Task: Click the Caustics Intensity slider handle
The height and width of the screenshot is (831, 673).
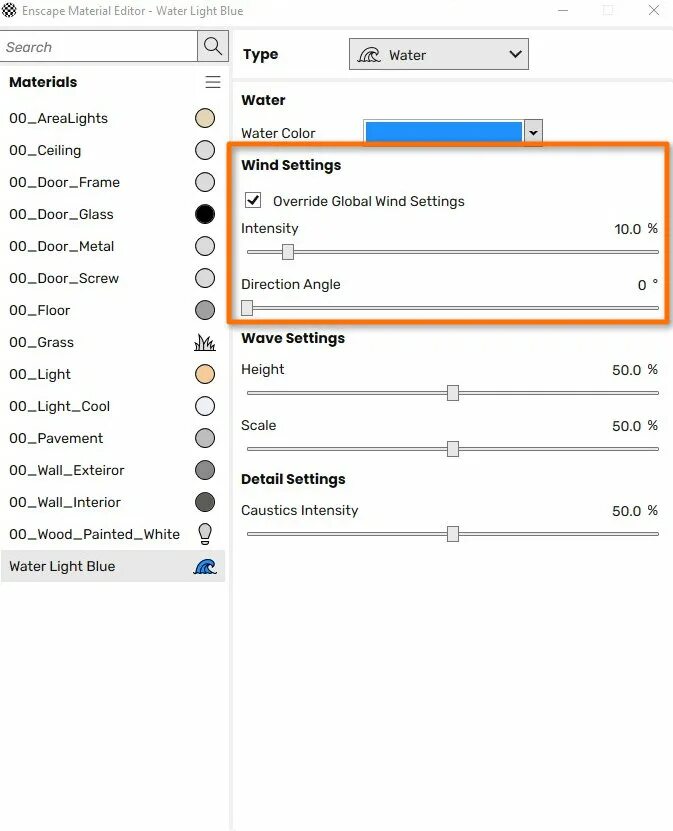Action: [453, 534]
